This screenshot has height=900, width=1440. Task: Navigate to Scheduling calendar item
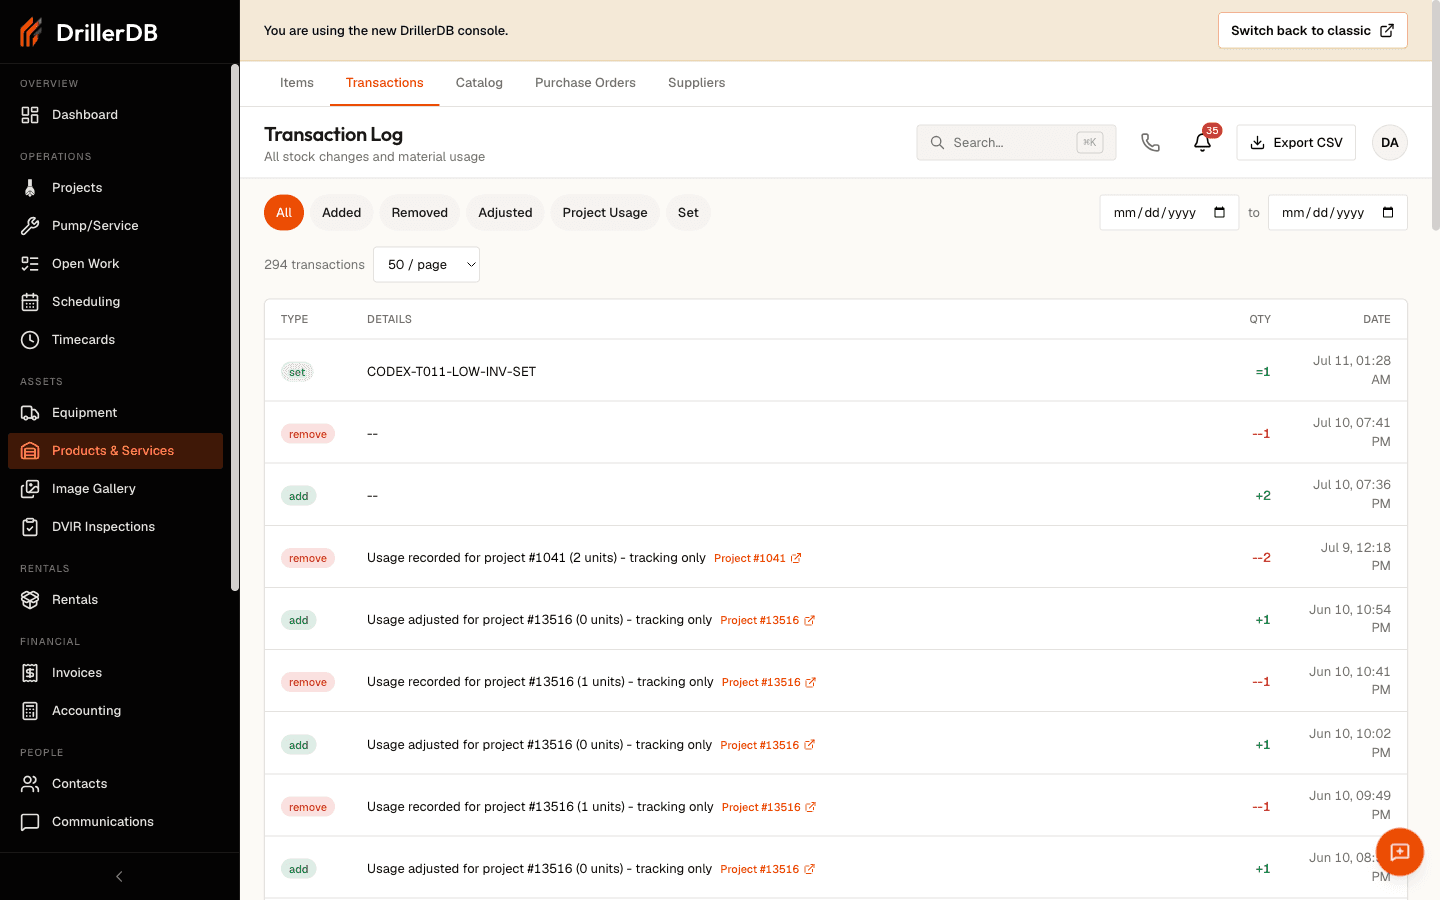(115, 302)
